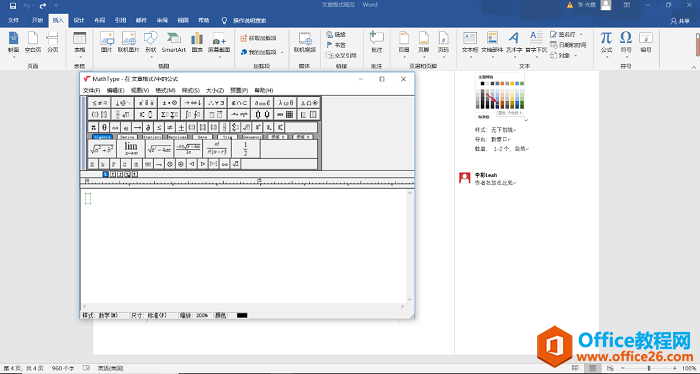Insert the one-half fraction expression
This screenshot has height=374, width=700.
pos(245,149)
